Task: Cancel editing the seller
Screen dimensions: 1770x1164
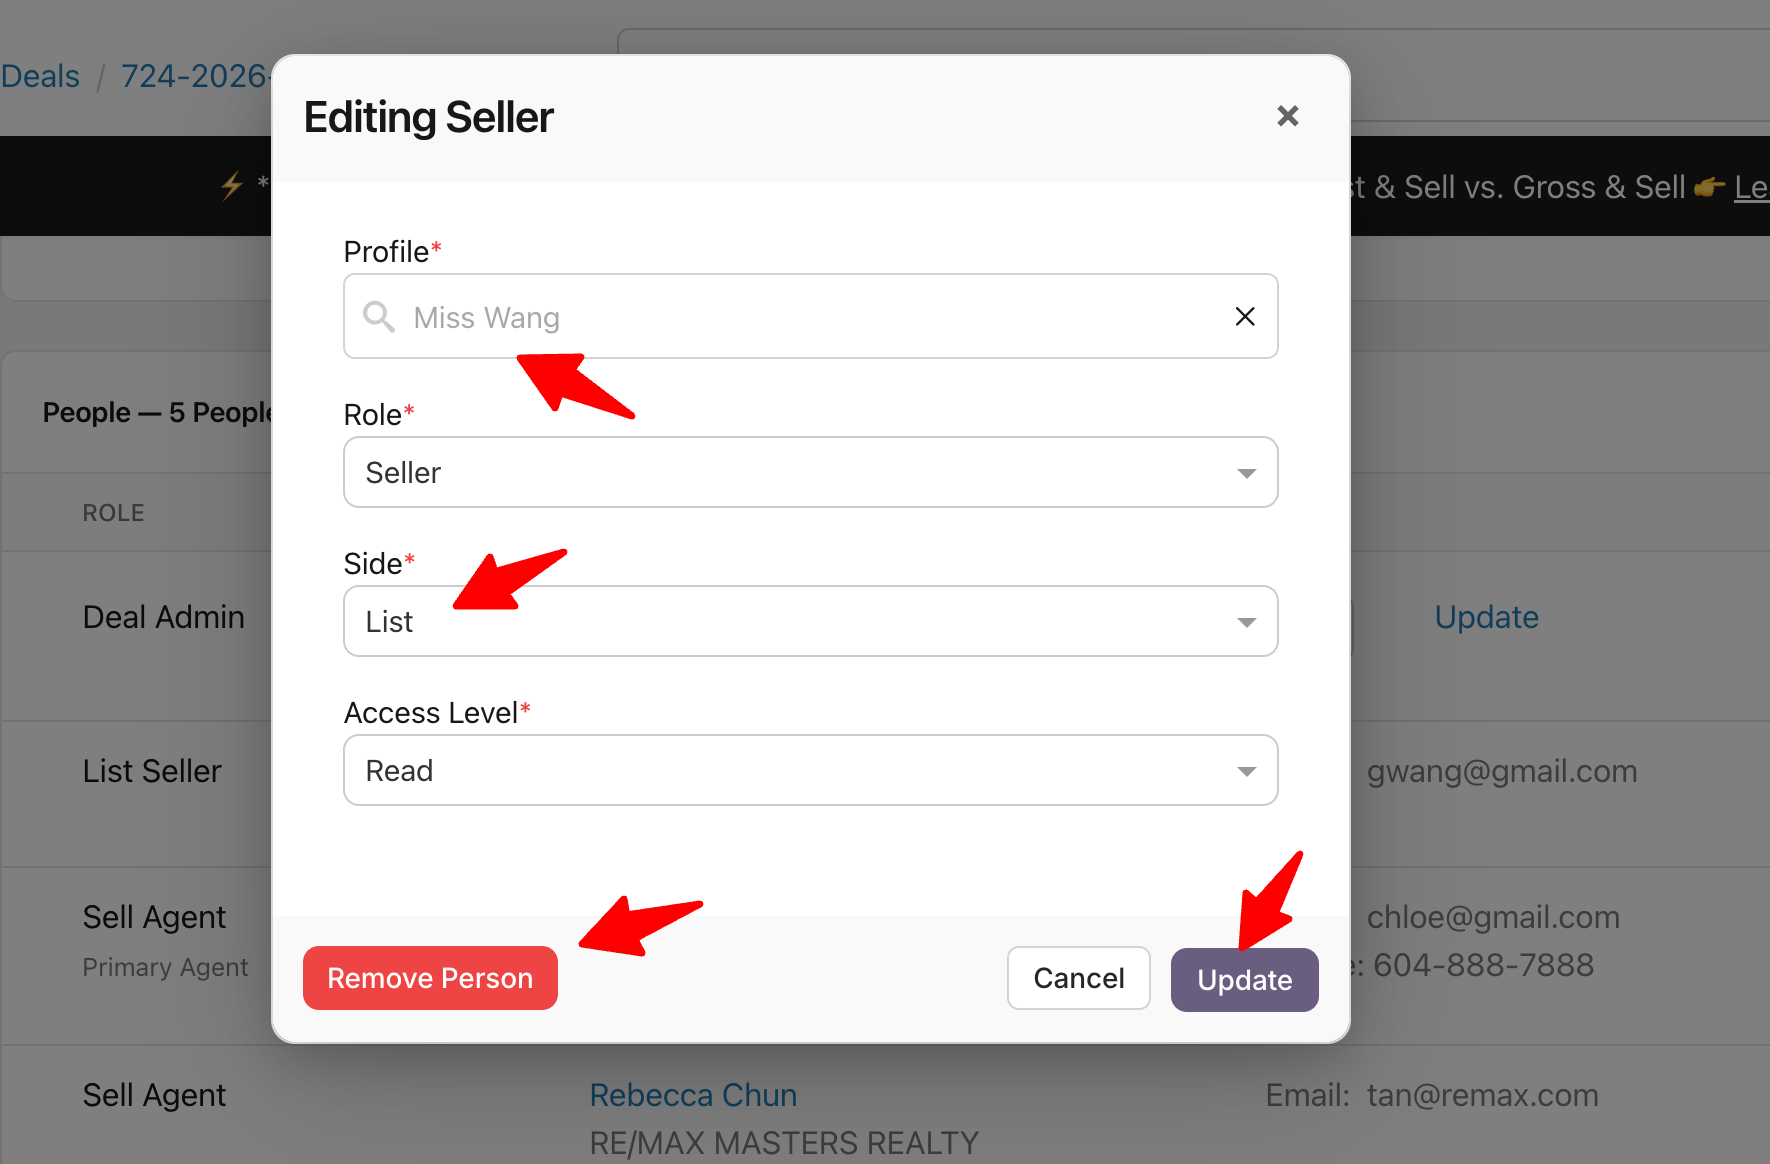Action: coord(1078,978)
